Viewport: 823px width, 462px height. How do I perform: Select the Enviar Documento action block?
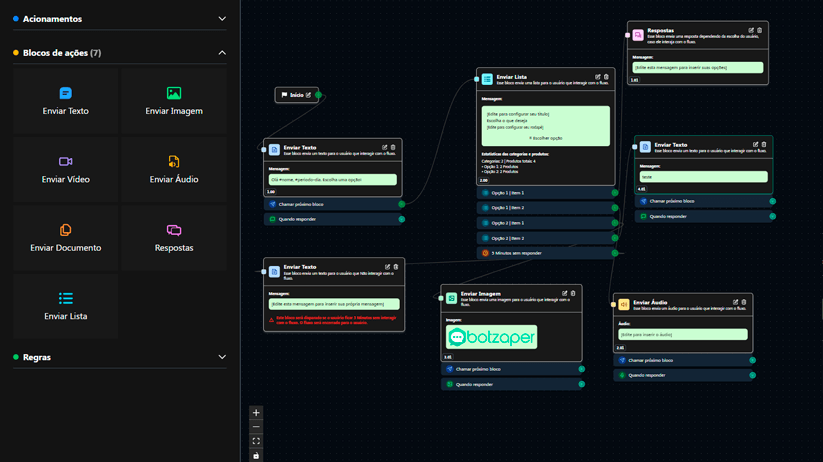coord(66,238)
